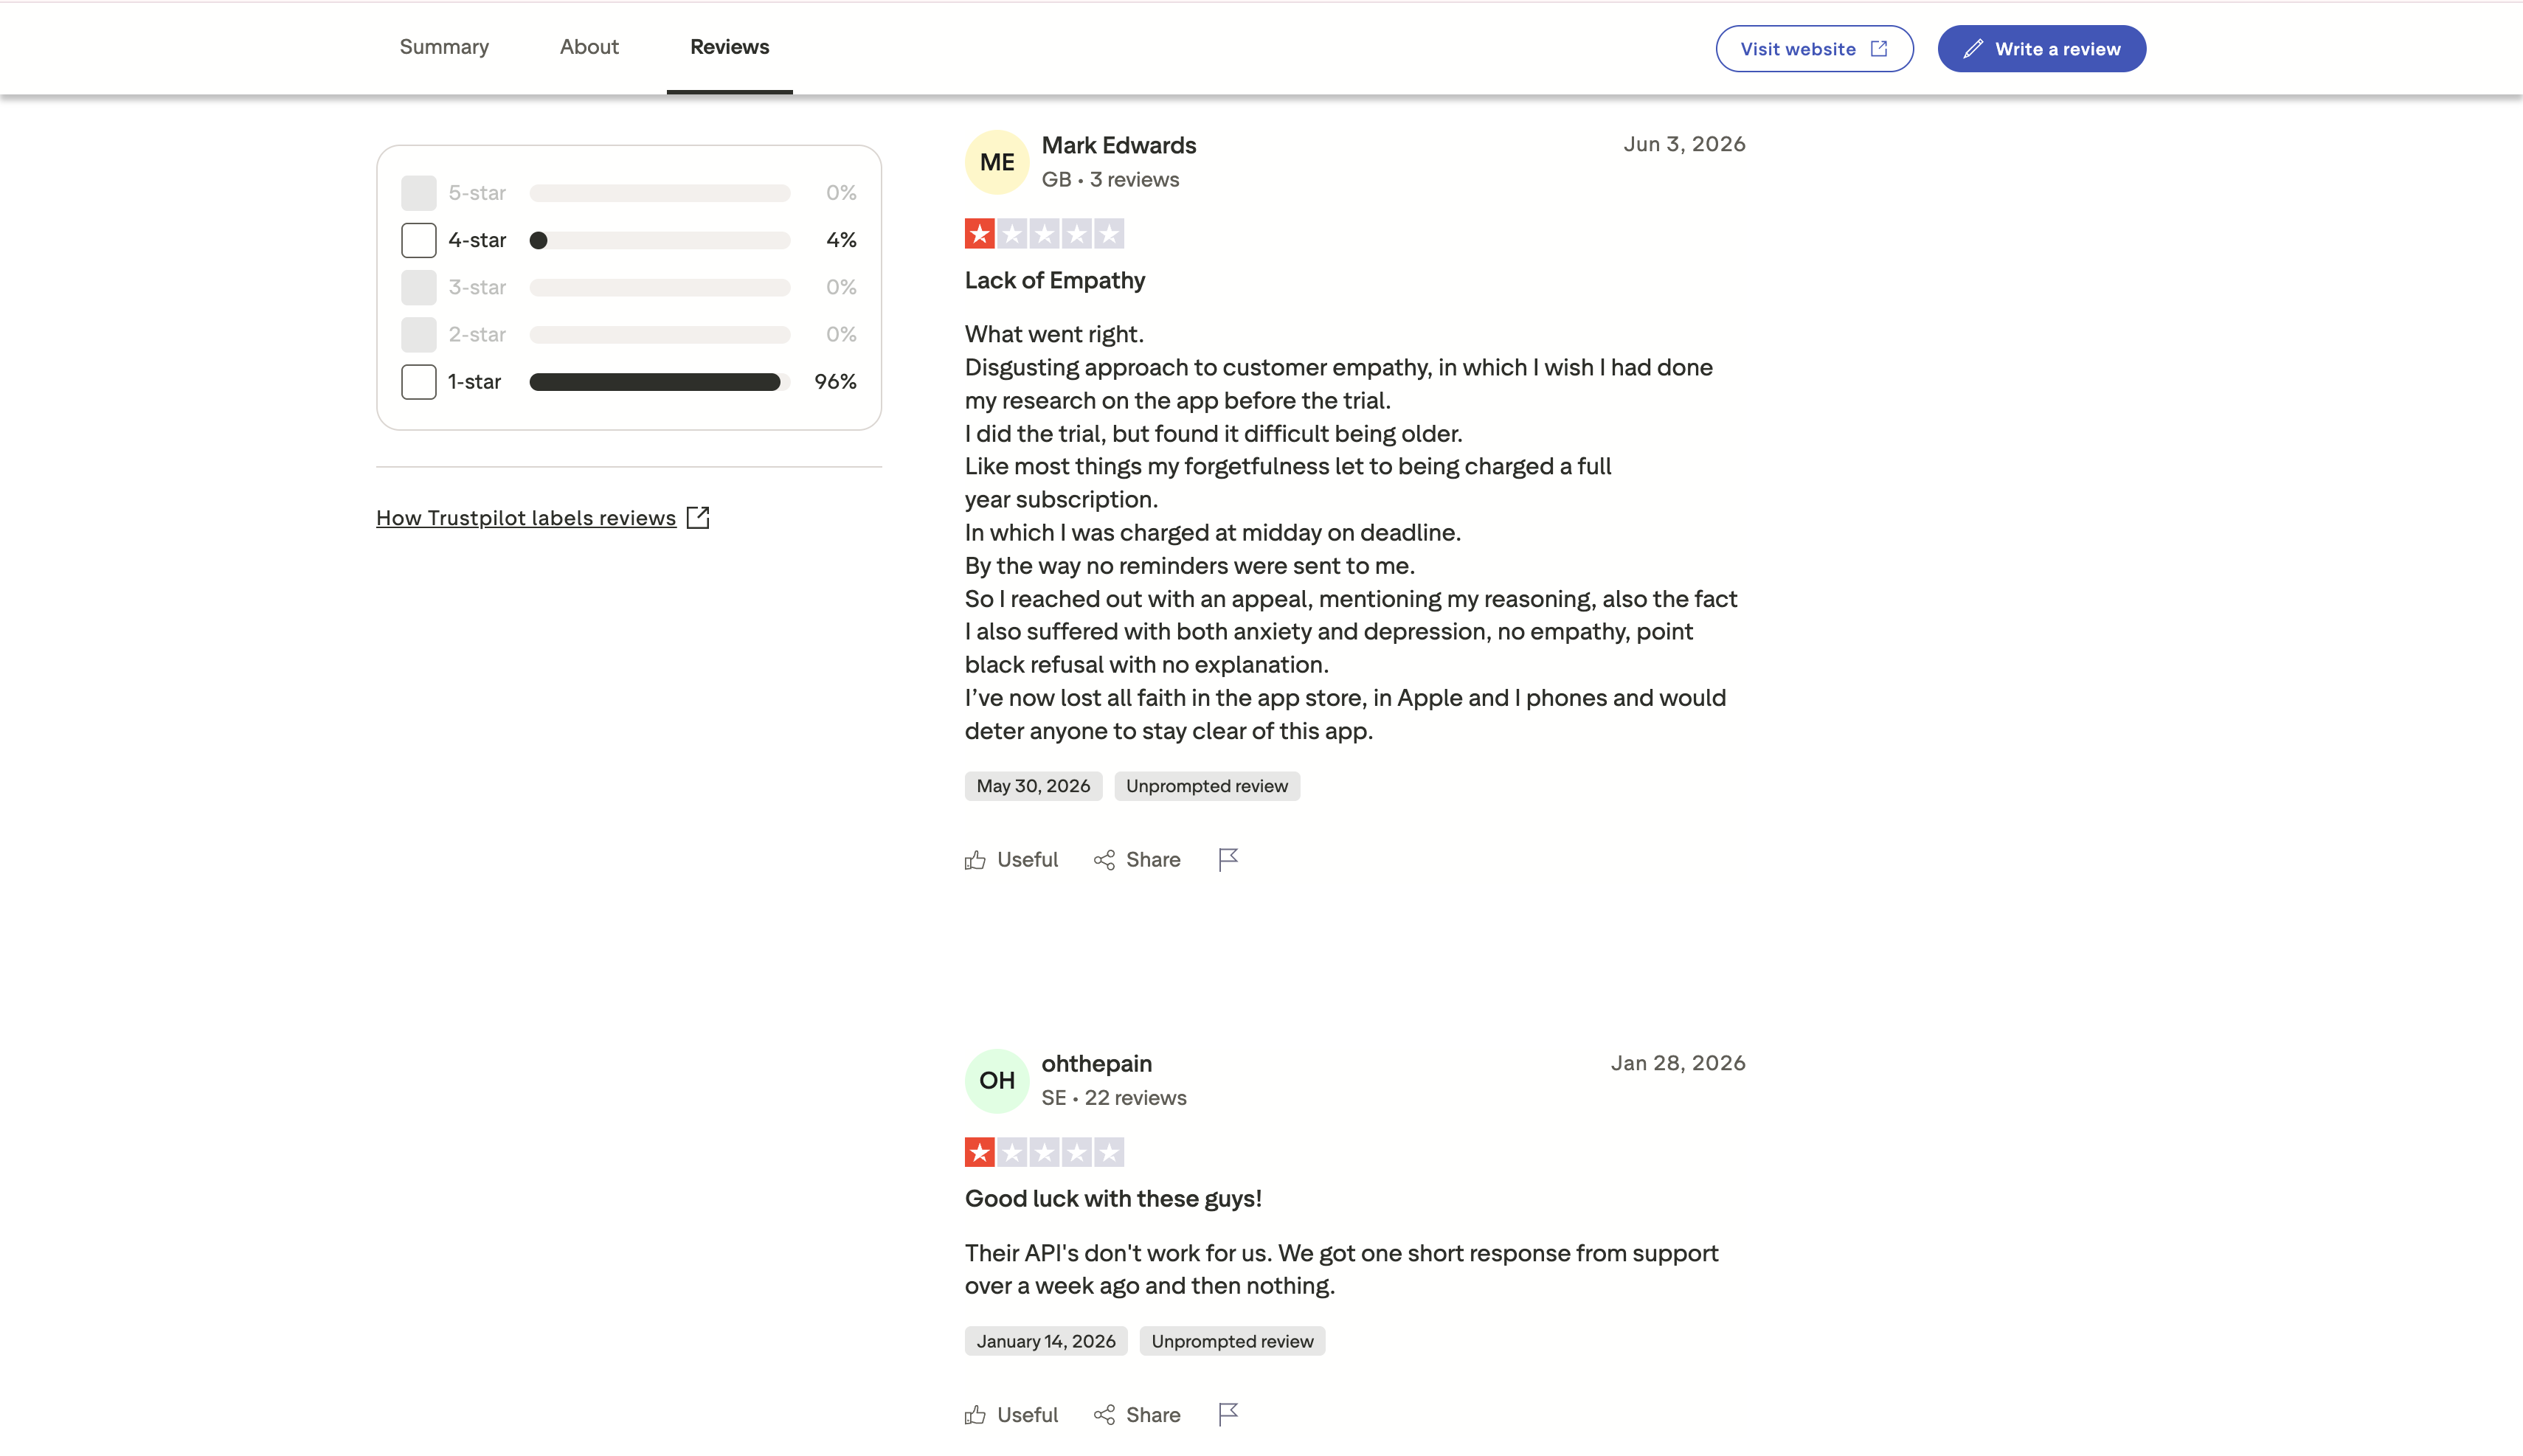
Task: Click the ME avatar of Mark Edwards
Action: 997,162
